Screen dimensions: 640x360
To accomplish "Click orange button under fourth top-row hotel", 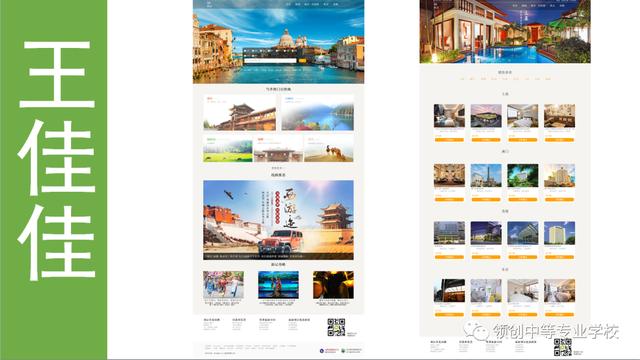I will click(559, 140).
